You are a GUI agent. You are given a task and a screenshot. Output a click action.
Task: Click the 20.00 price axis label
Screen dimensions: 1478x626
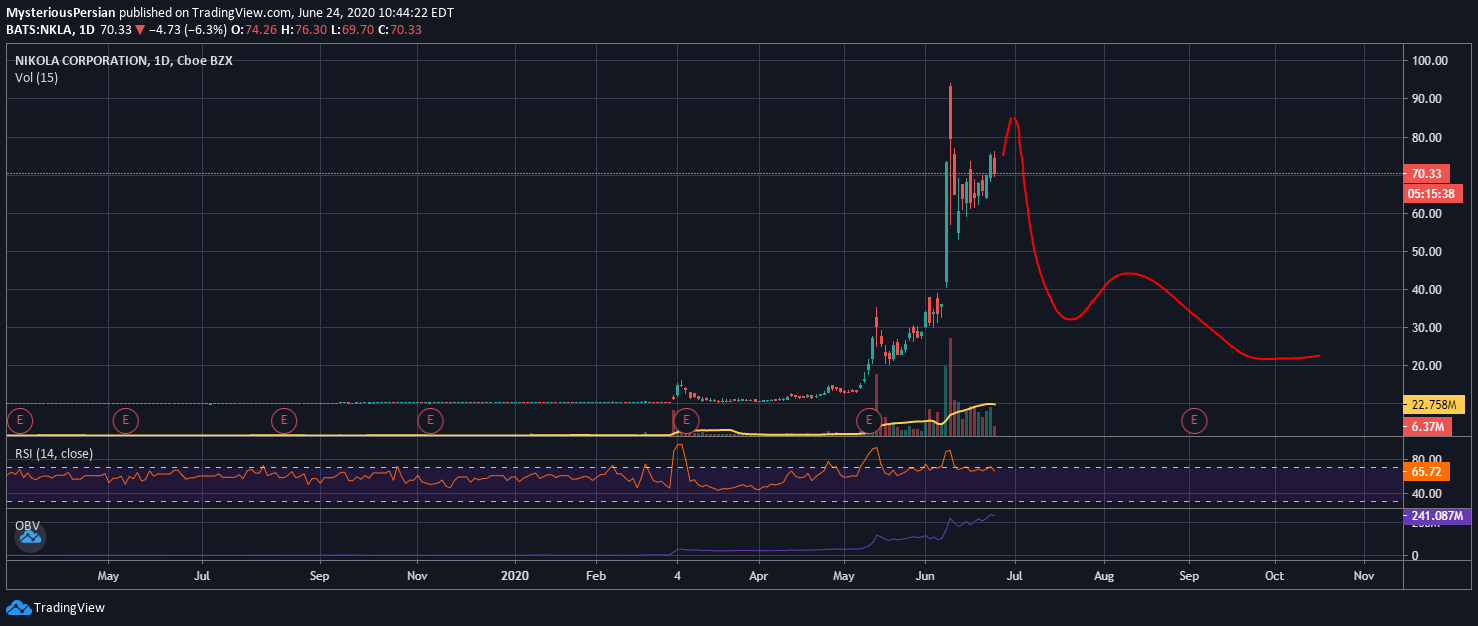coord(1427,365)
